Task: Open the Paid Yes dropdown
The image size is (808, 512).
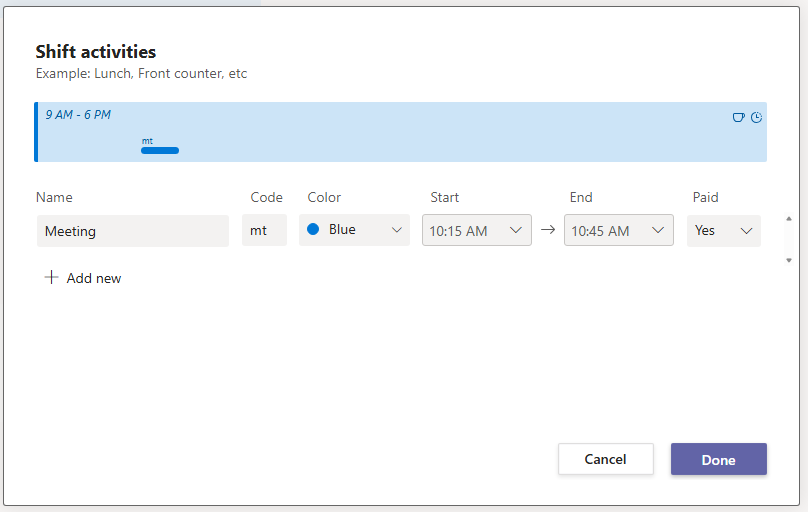Action: 723,230
